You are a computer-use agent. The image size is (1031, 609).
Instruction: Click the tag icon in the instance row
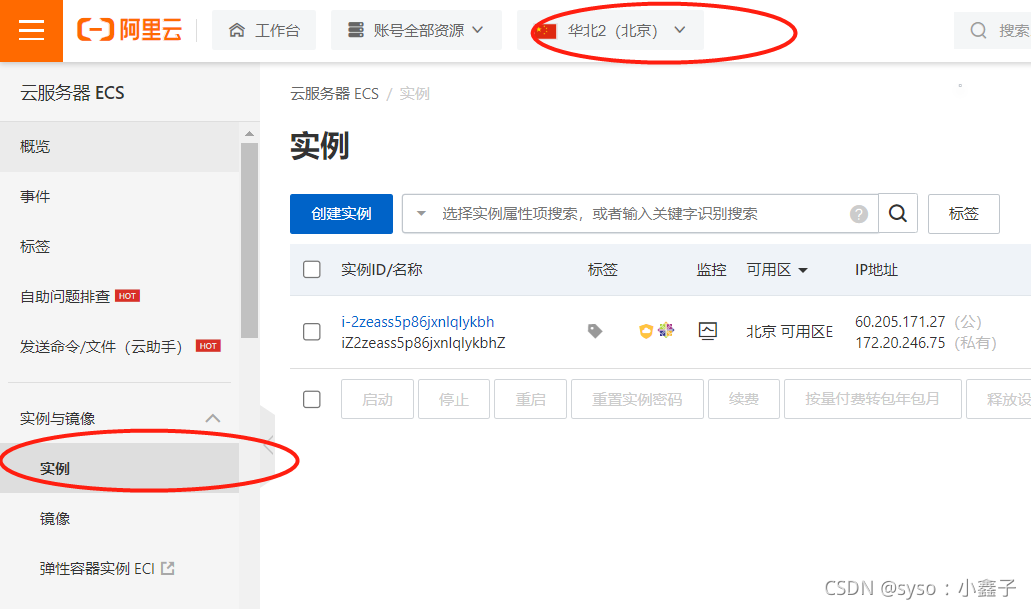pos(595,331)
